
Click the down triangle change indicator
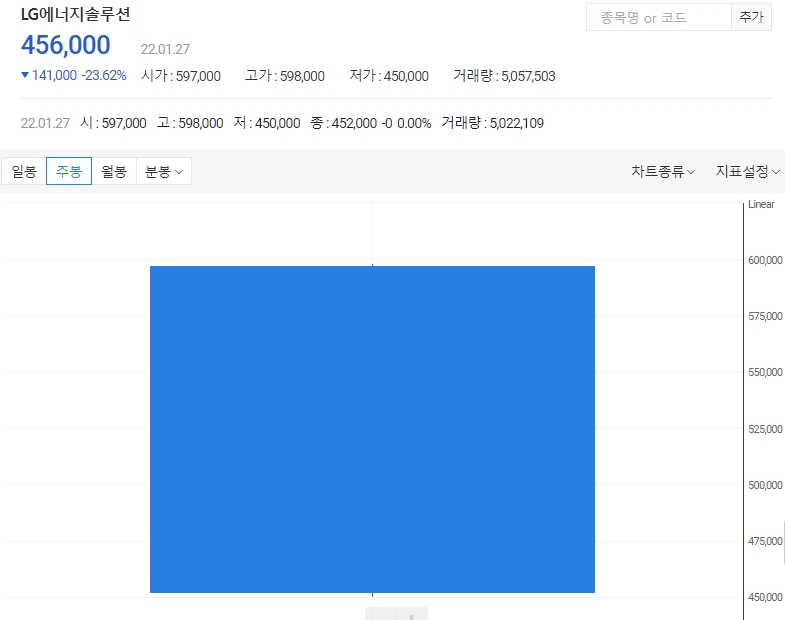(x=25, y=75)
